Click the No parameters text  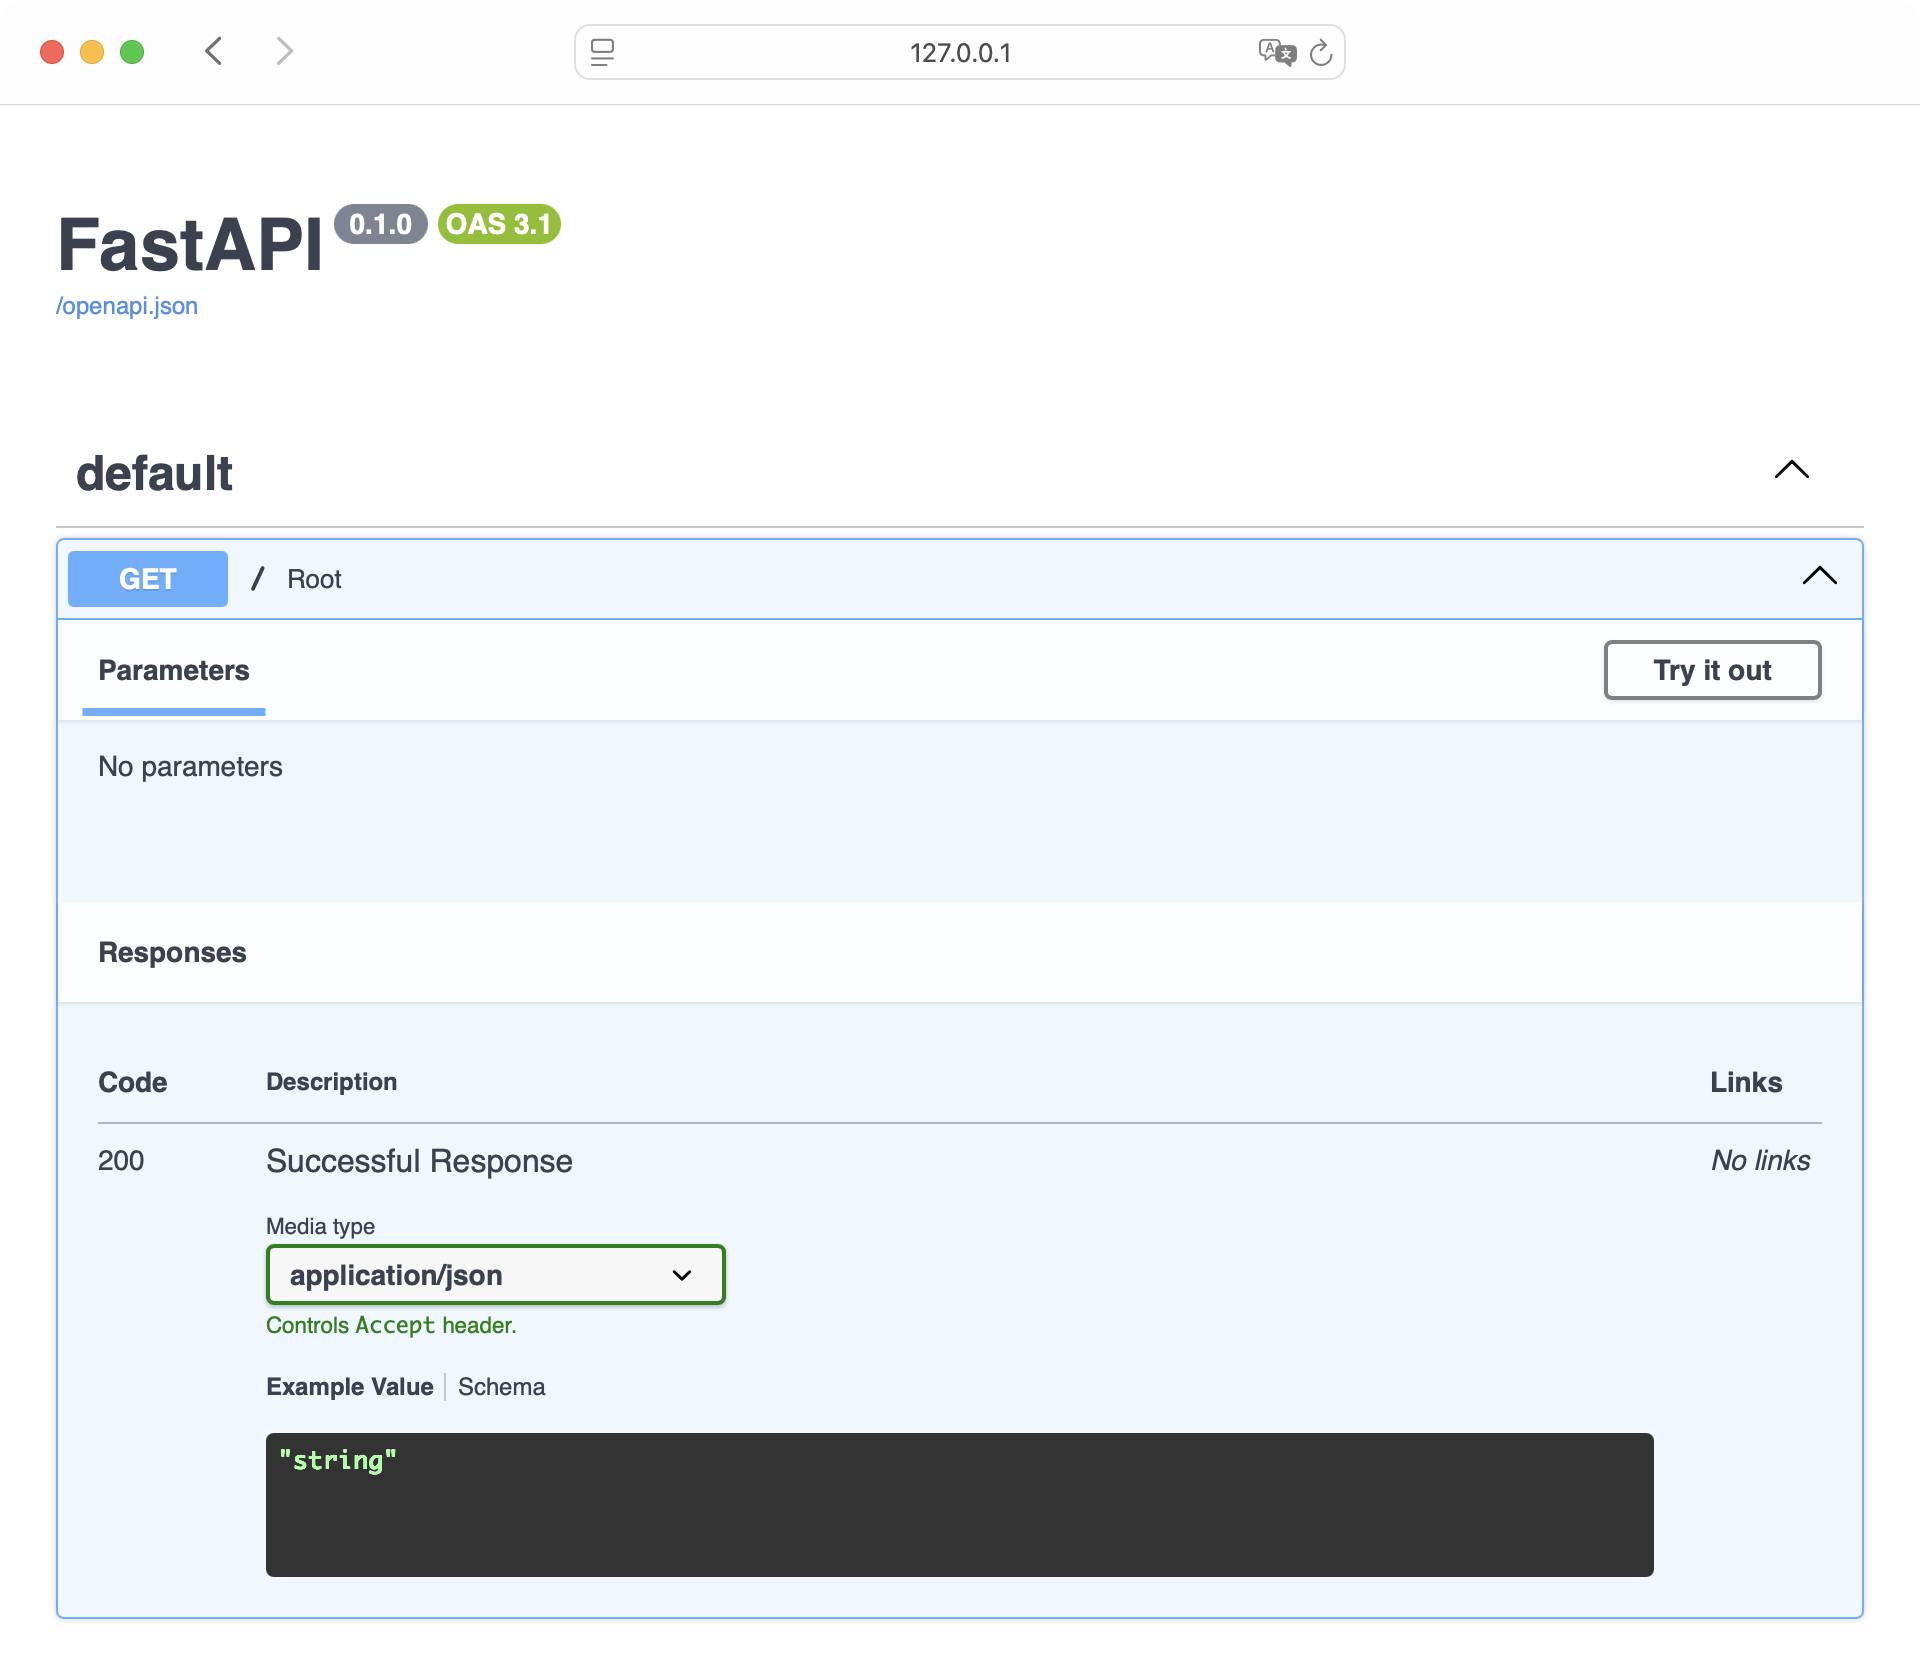(190, 767)
